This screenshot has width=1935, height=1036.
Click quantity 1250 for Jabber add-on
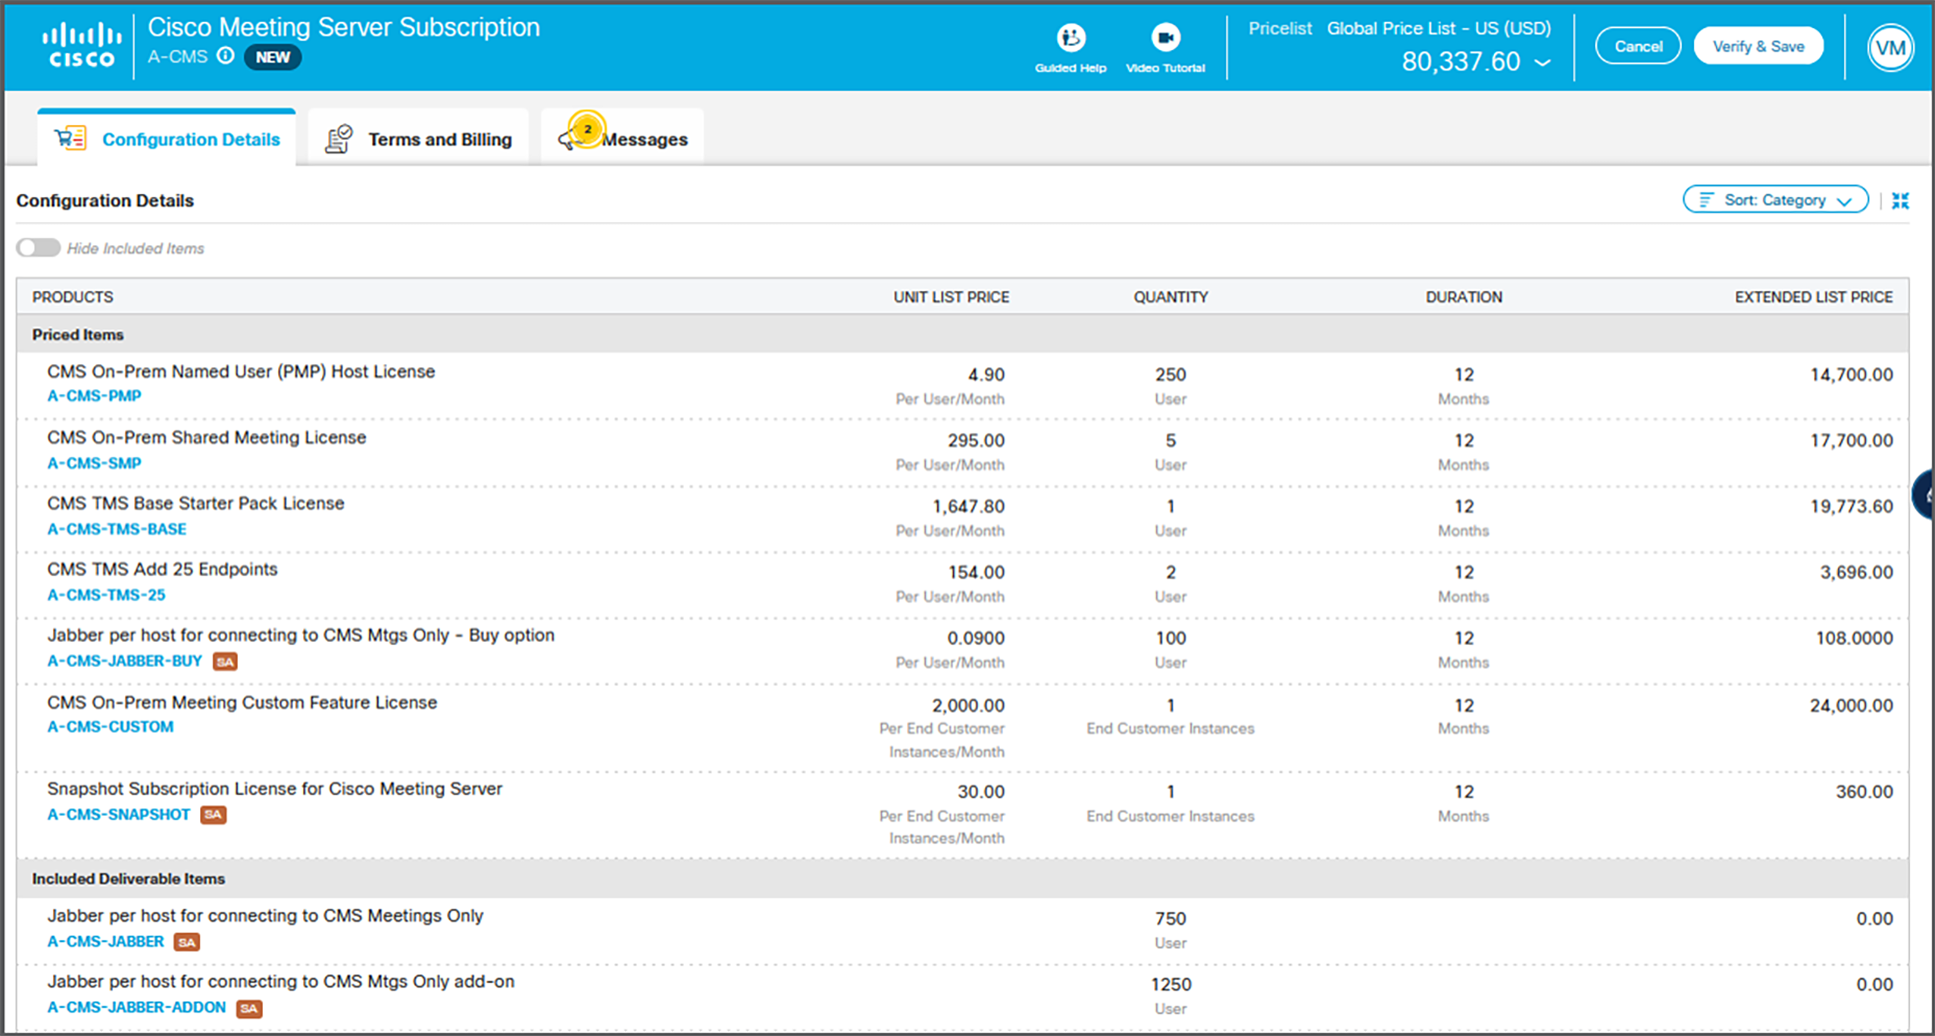pos(1170,985)
